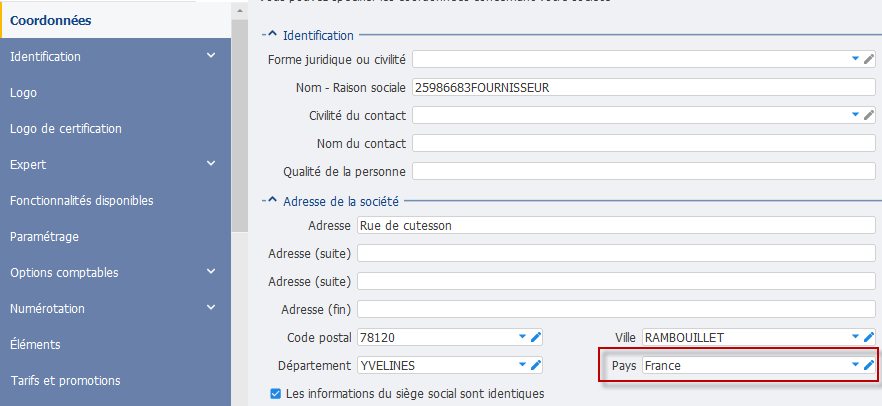This screenshot has width=882, height=406.
Task: Expand the Options comptables sidebar chevron
Action: [211, 272]
